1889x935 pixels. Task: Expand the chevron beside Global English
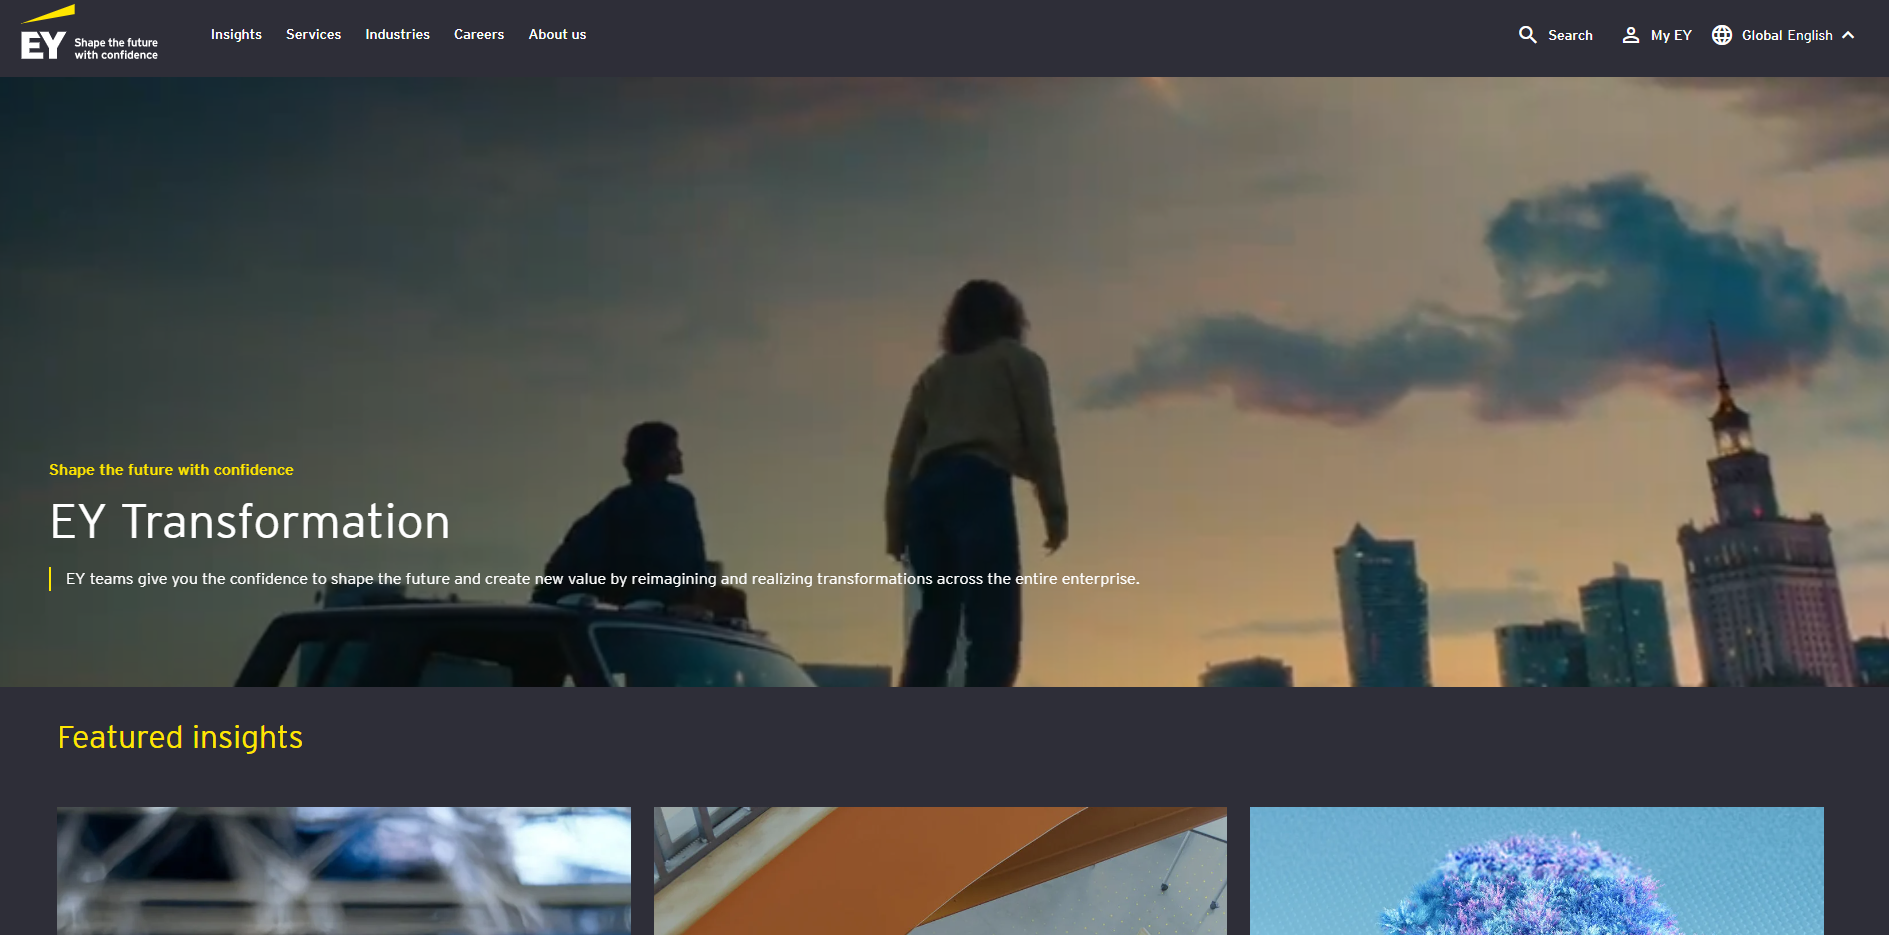coord(1848,35)
